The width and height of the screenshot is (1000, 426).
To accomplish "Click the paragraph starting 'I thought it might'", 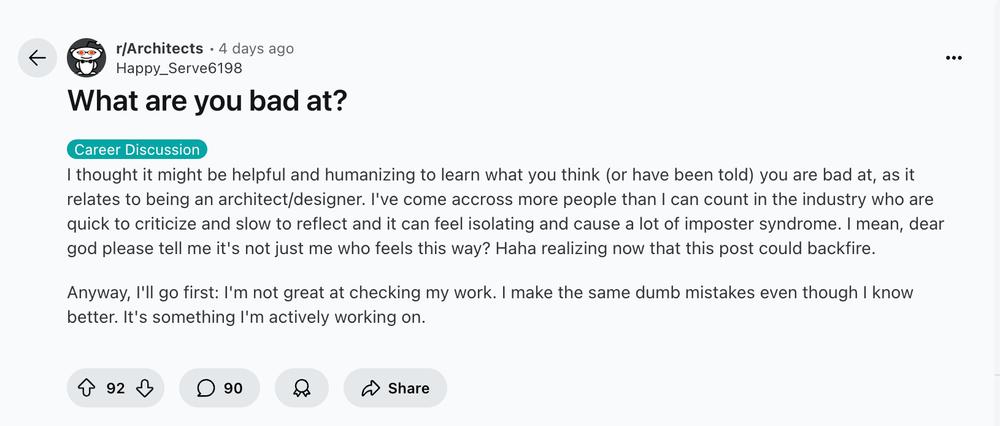I will (x=505, y=212).
